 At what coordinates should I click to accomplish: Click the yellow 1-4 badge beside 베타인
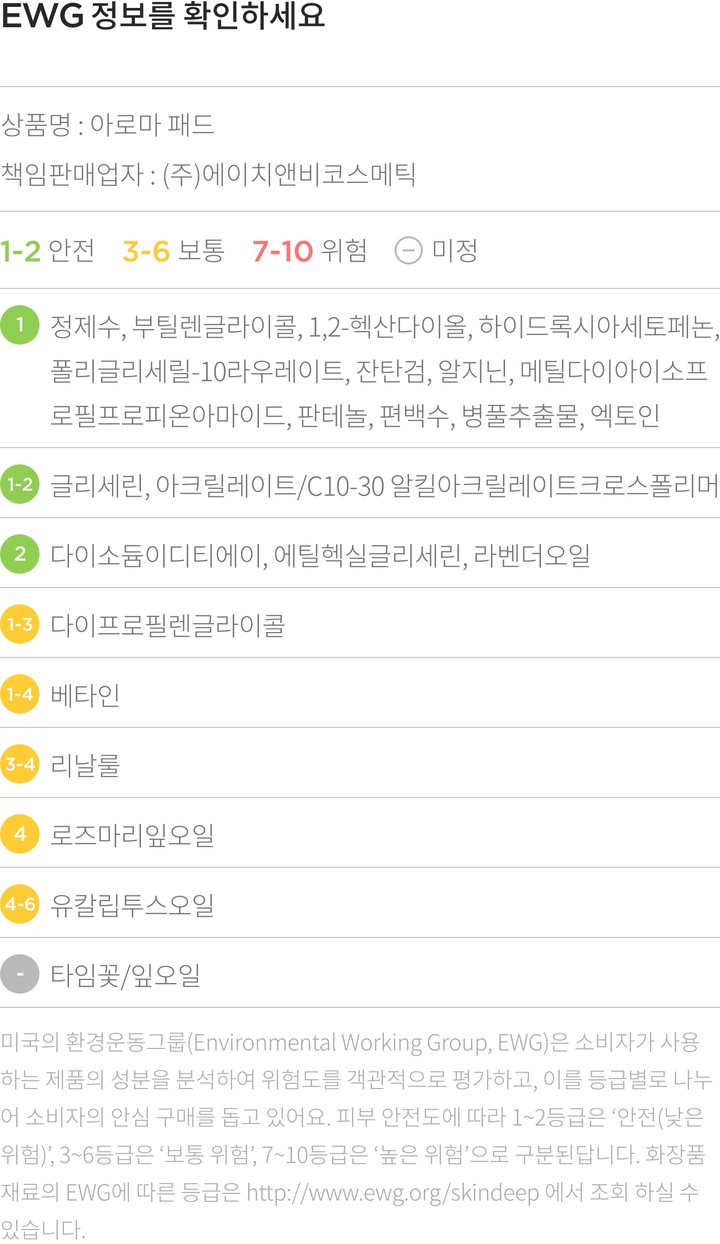[x=20, y=694]
